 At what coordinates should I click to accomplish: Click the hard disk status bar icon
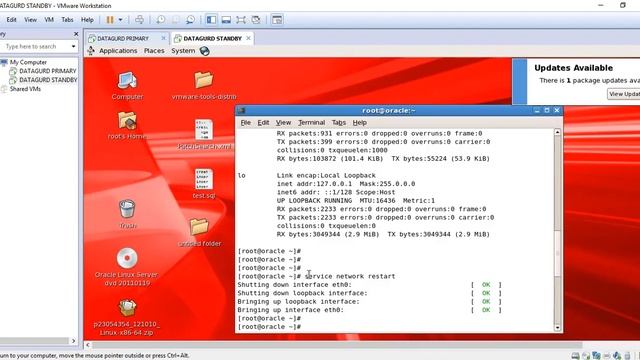(575, 356)
